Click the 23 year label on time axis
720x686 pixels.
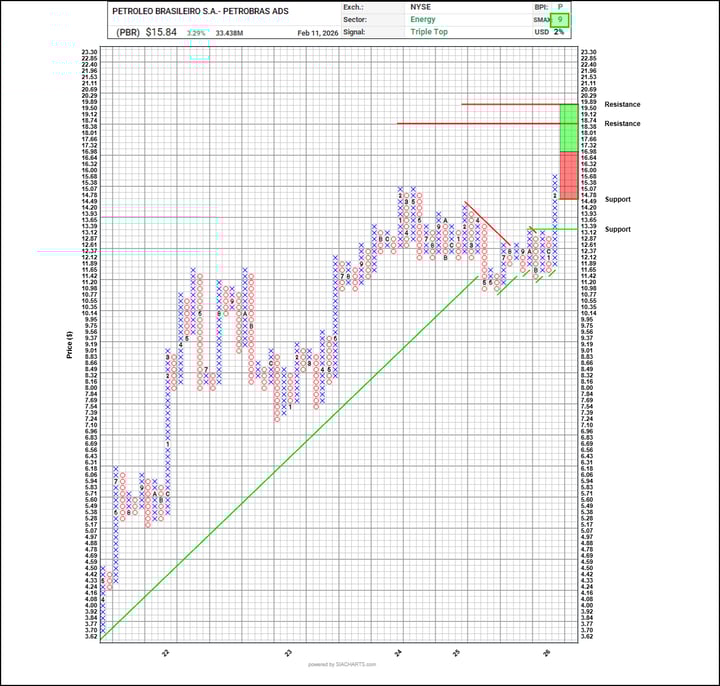(x=288, y=652)
